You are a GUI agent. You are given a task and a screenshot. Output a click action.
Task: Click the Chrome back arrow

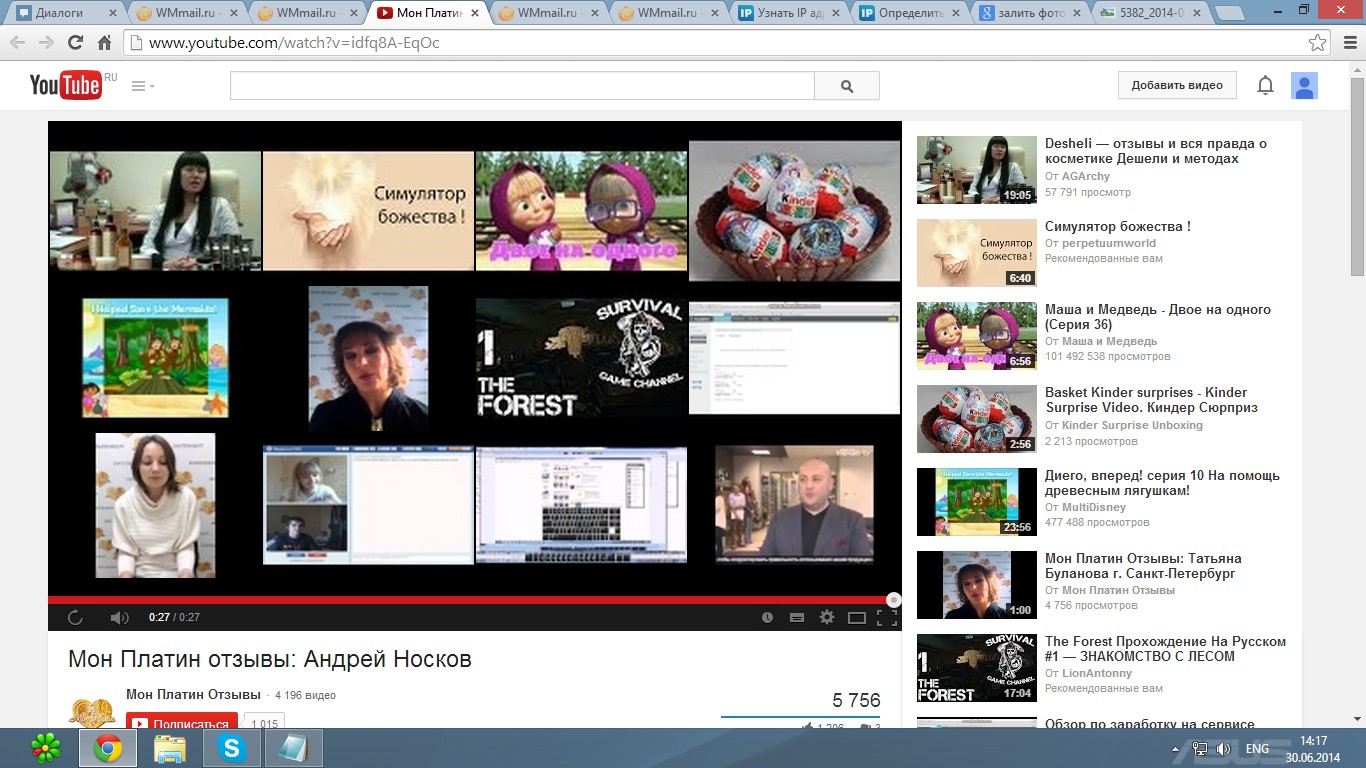click(x=17, y=43)
